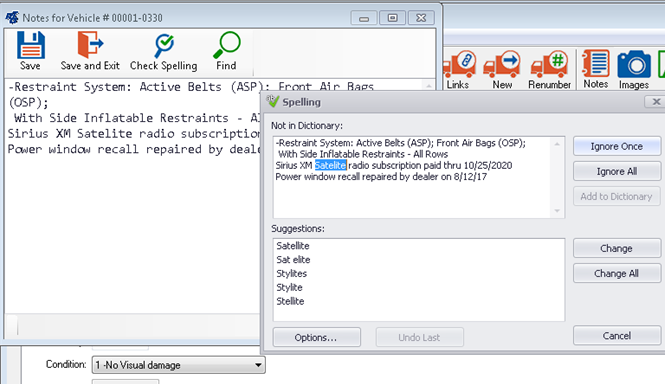
Task: Click the Change All button
Action: 617,273
